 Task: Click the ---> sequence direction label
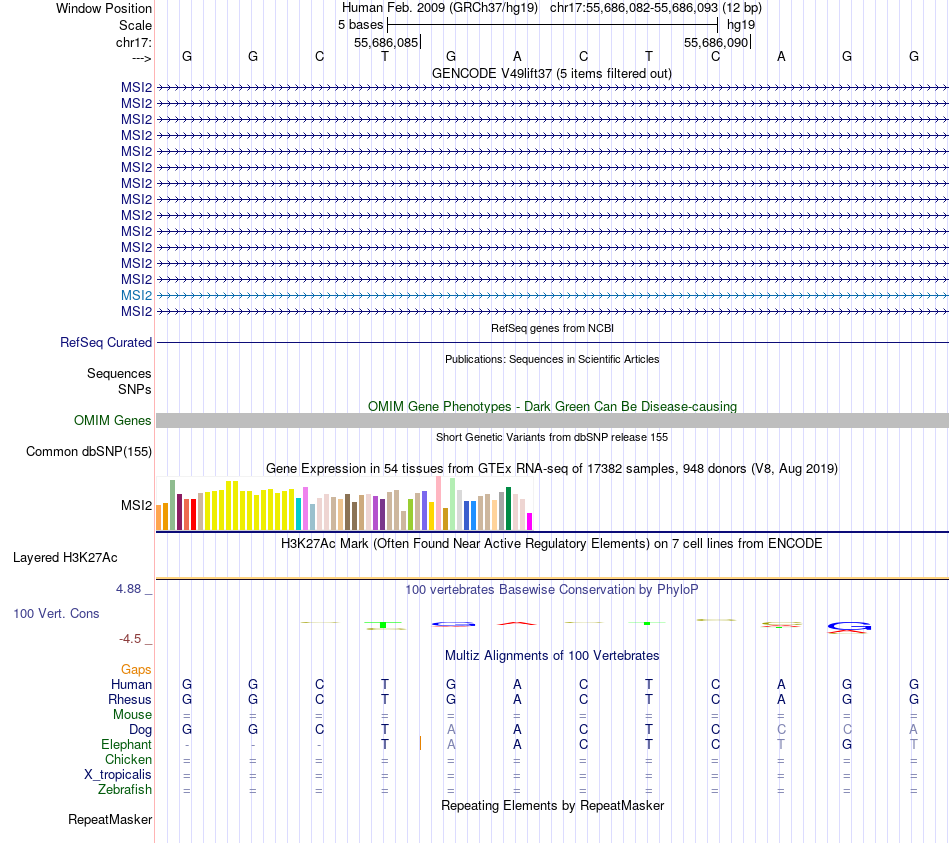(141, 58)
